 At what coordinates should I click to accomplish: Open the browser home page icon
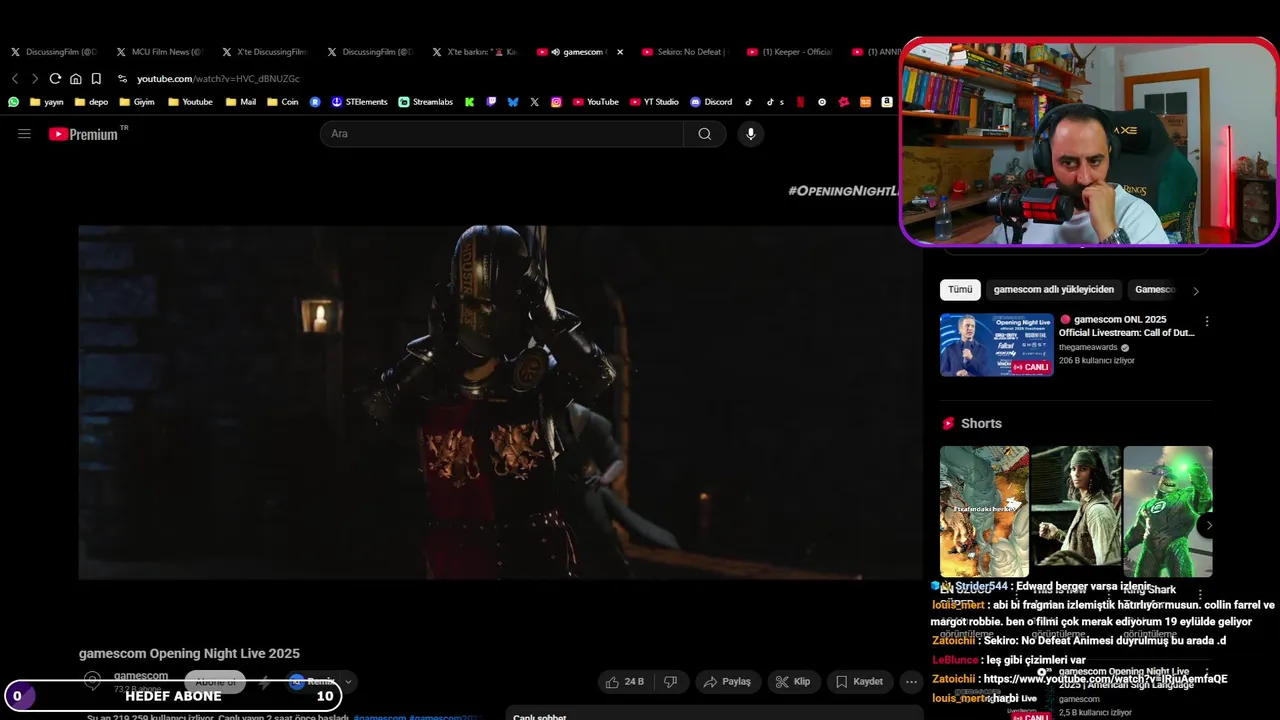75,78
